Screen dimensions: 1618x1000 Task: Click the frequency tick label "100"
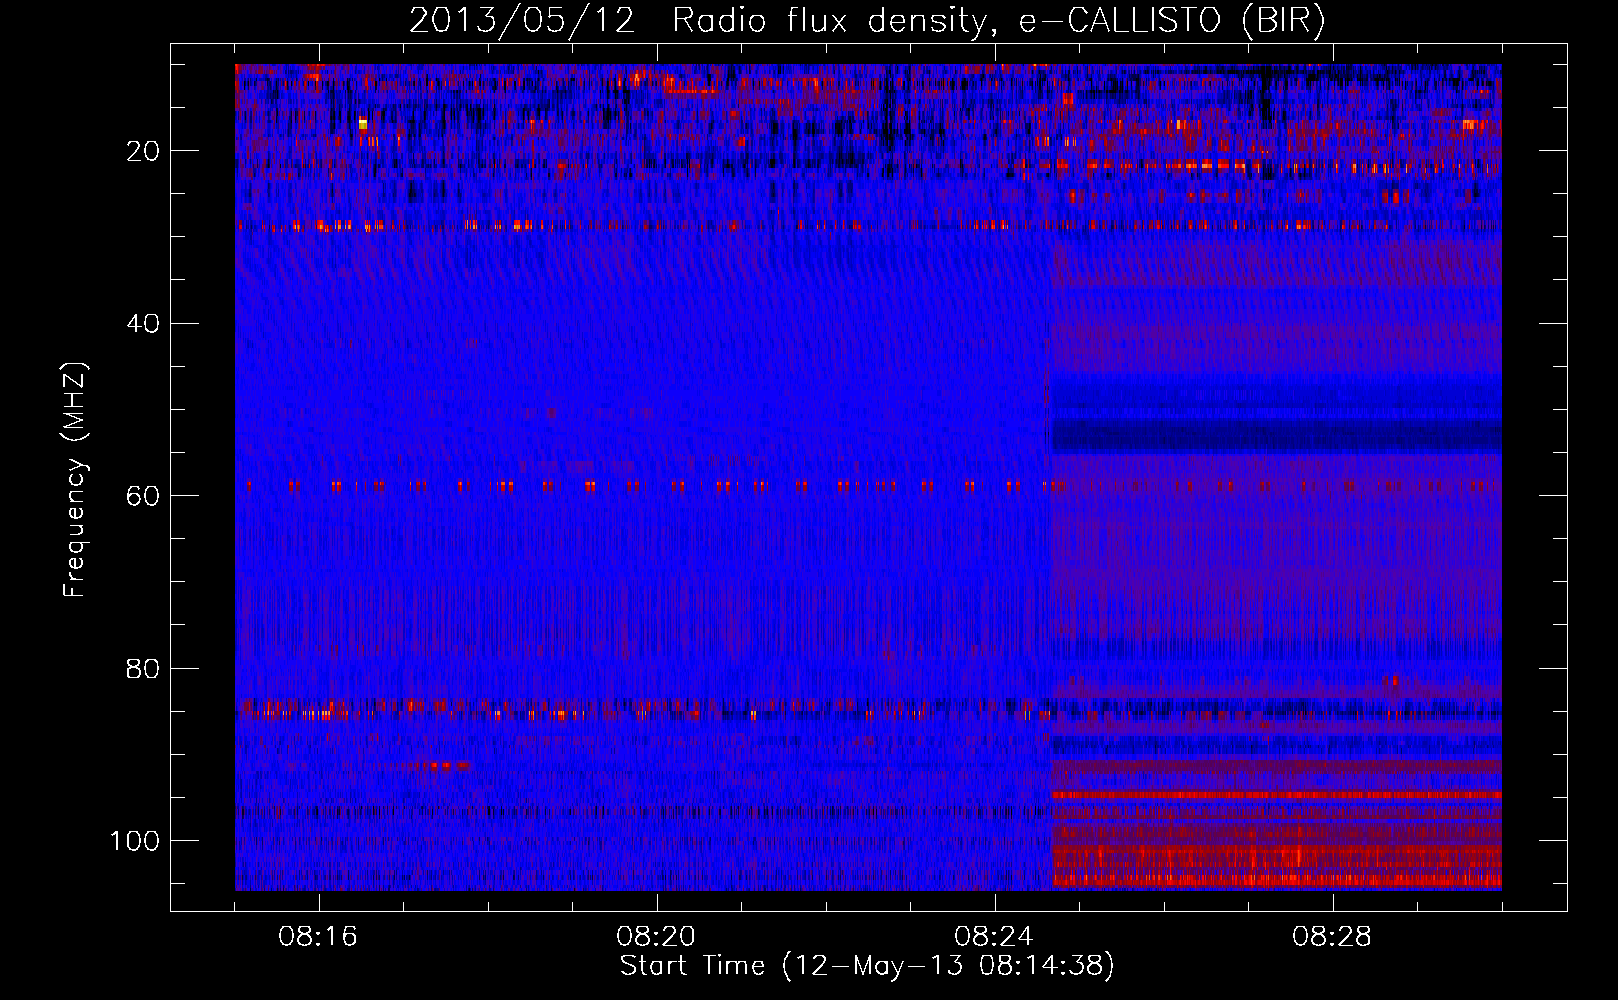(x=135, y=841)
